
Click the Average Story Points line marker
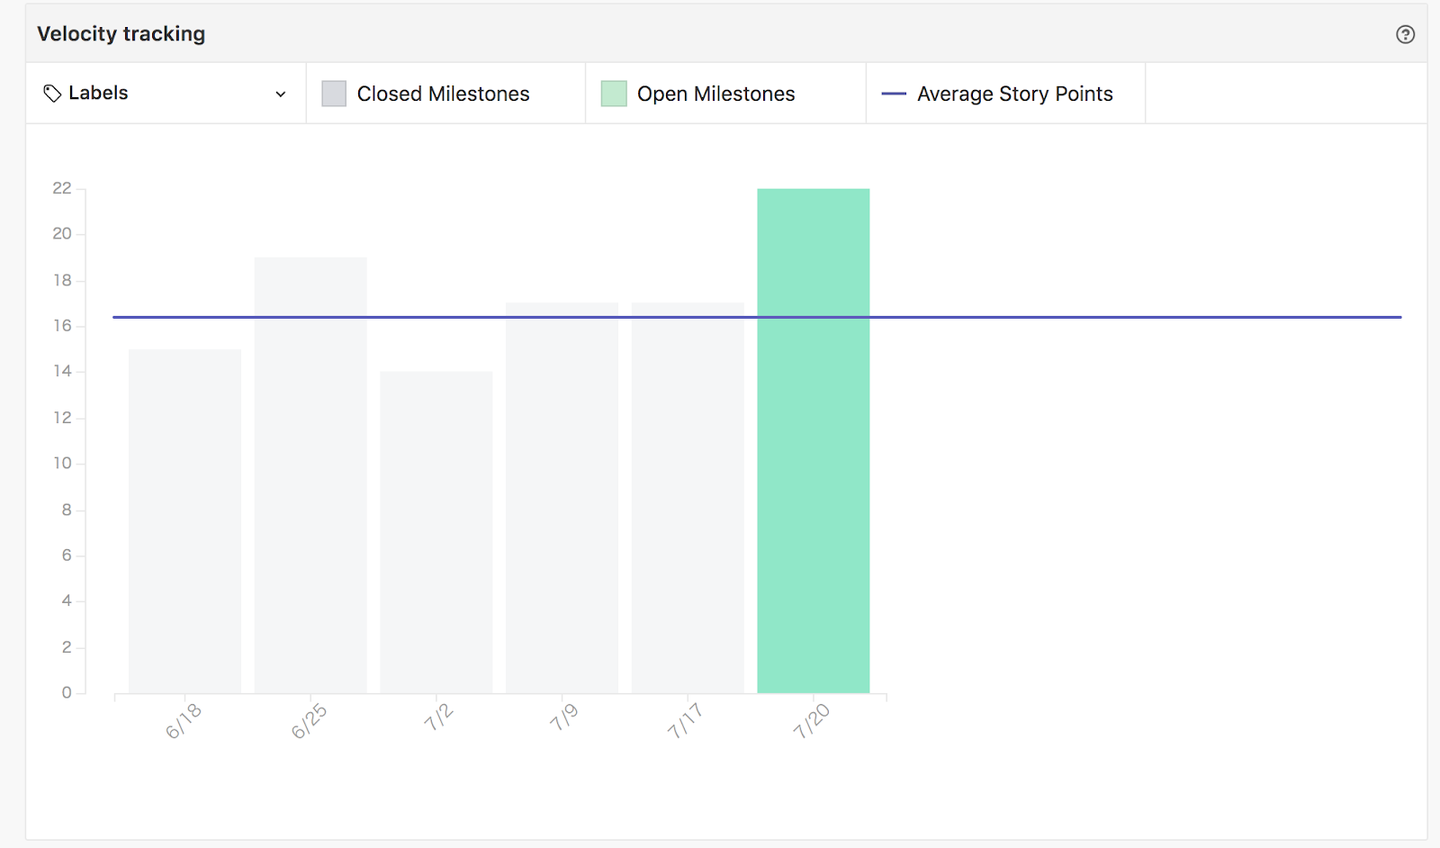click(893, 94)
